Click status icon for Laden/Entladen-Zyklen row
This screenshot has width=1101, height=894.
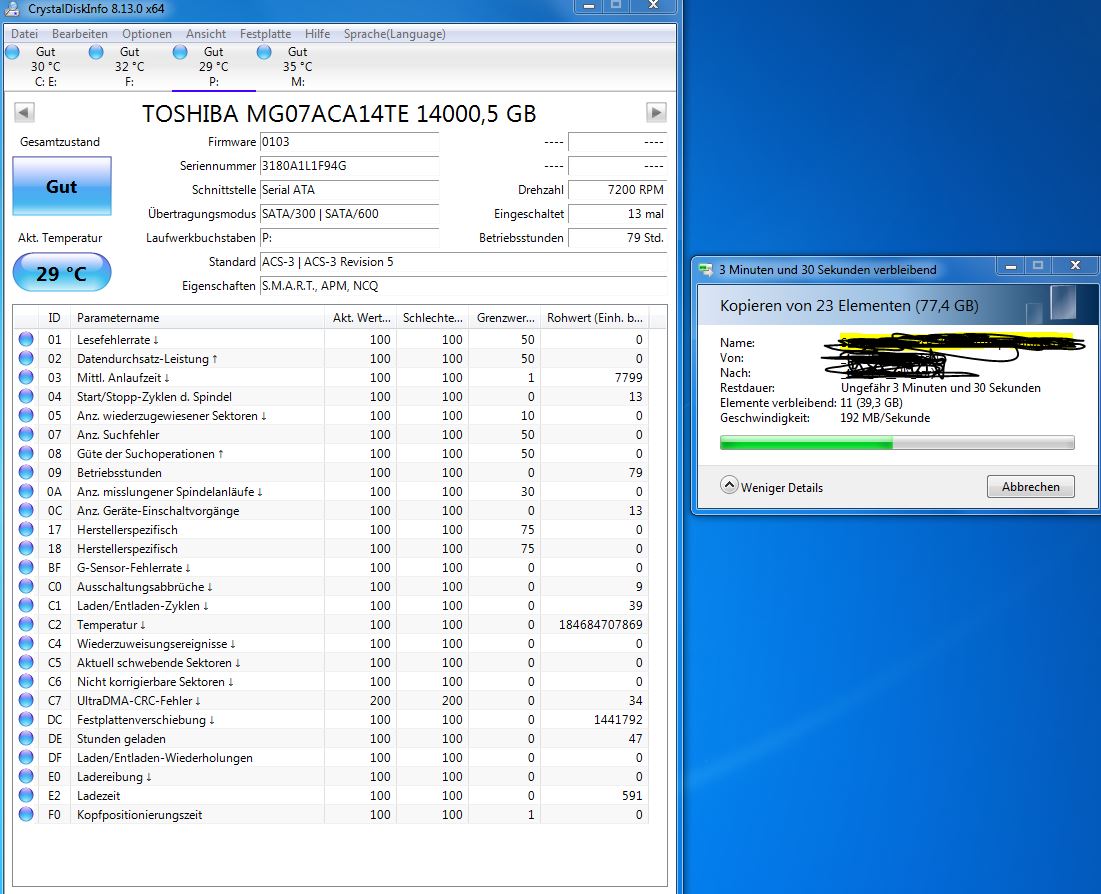point(26,605)
